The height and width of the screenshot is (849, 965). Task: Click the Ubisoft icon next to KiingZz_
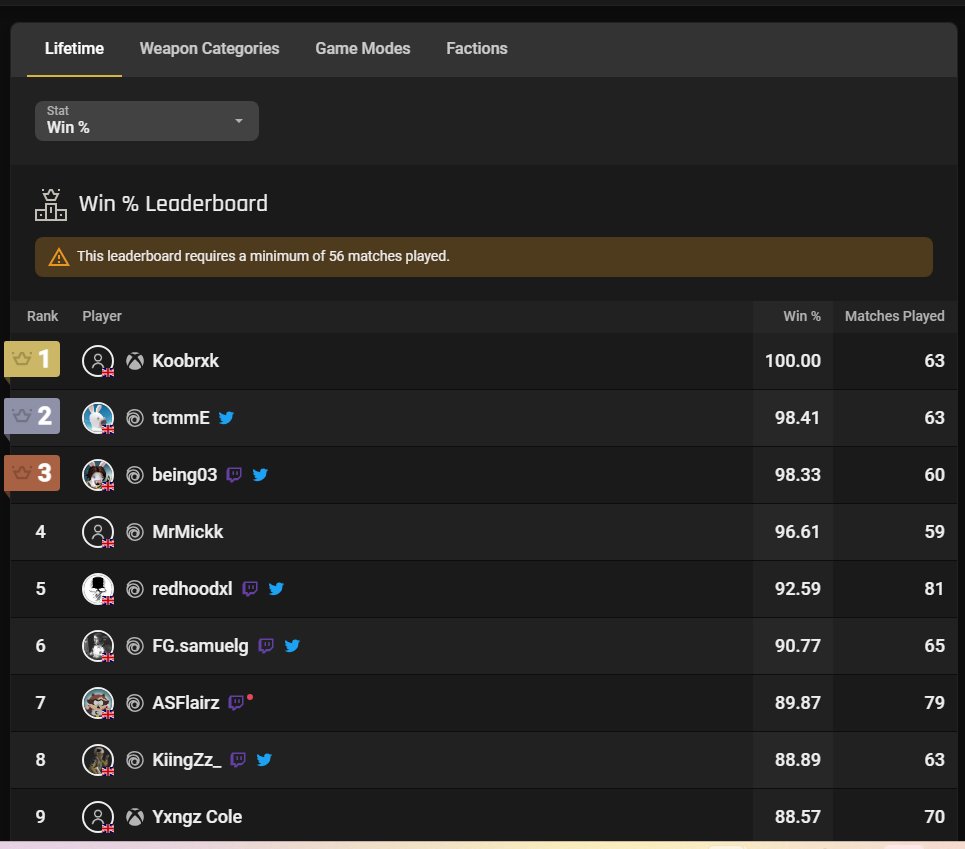click(x=135, y=760)
